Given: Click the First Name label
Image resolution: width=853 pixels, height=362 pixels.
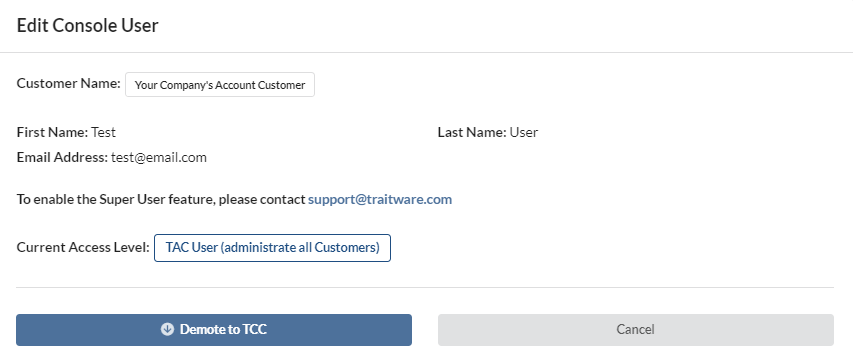Looking at the screenshot, I should pyautogui.click(x=52, y=132).
